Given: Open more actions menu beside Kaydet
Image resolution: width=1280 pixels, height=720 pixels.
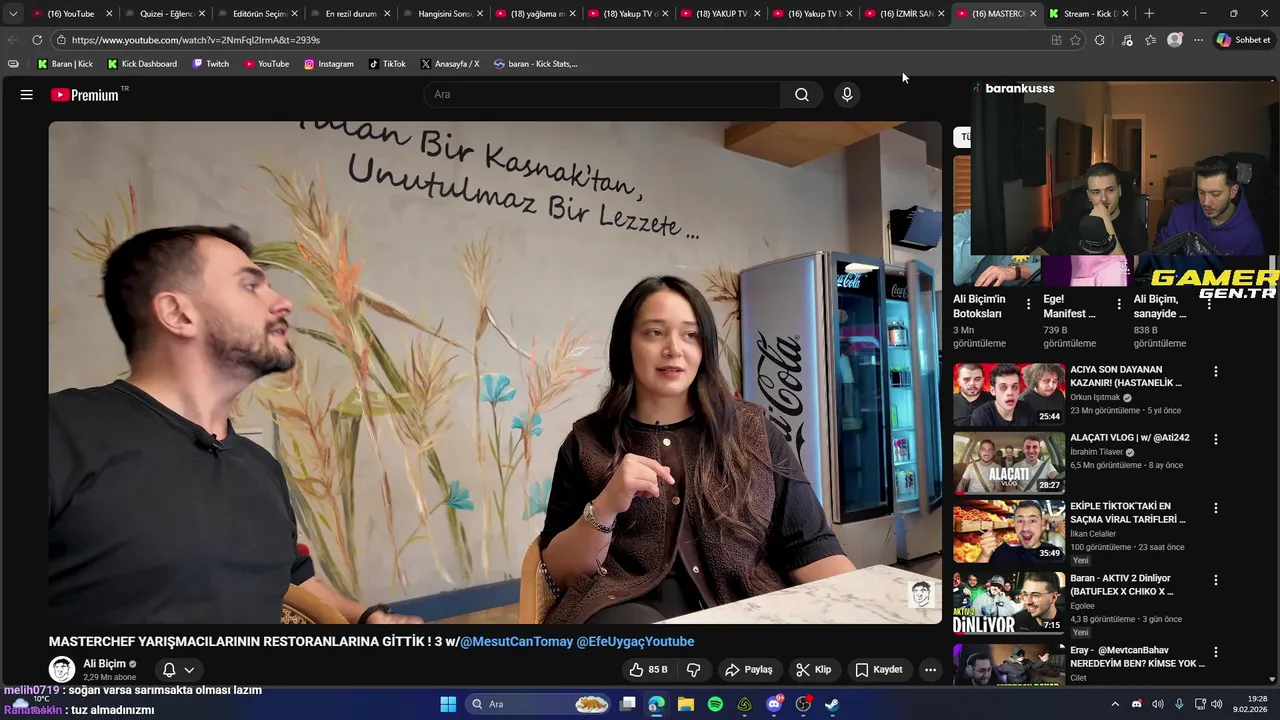Looking at the screenshot, I should click(930, 670).
